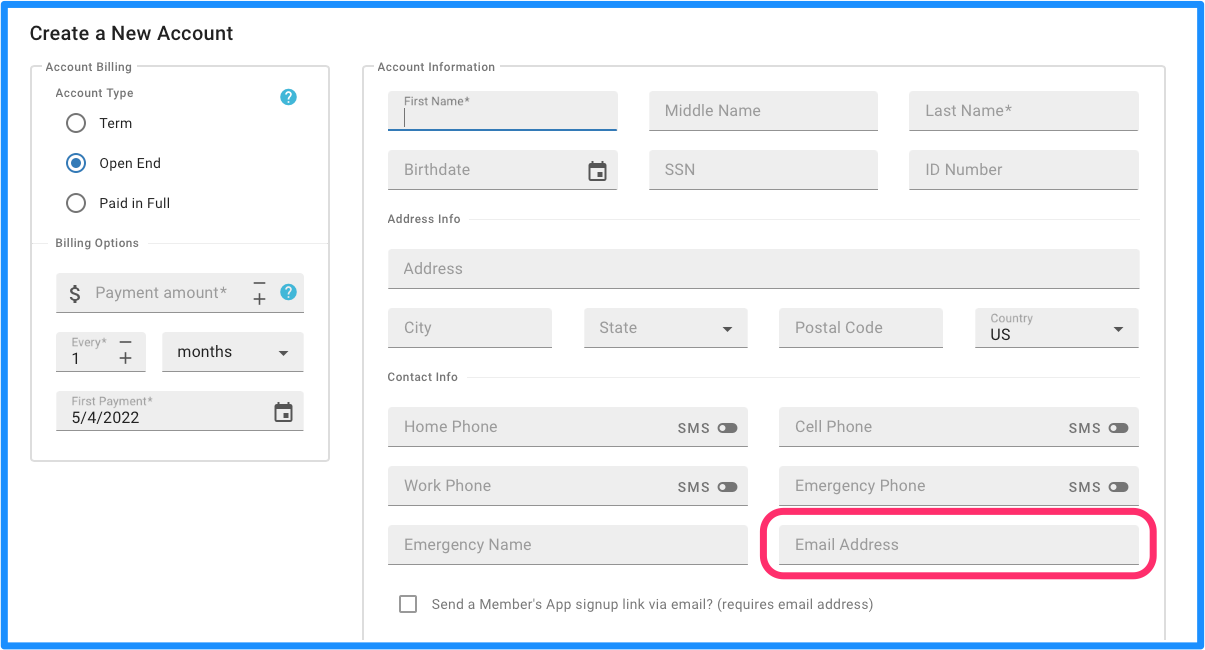Open the Account Type help tooltip

[x=288, y=97]
